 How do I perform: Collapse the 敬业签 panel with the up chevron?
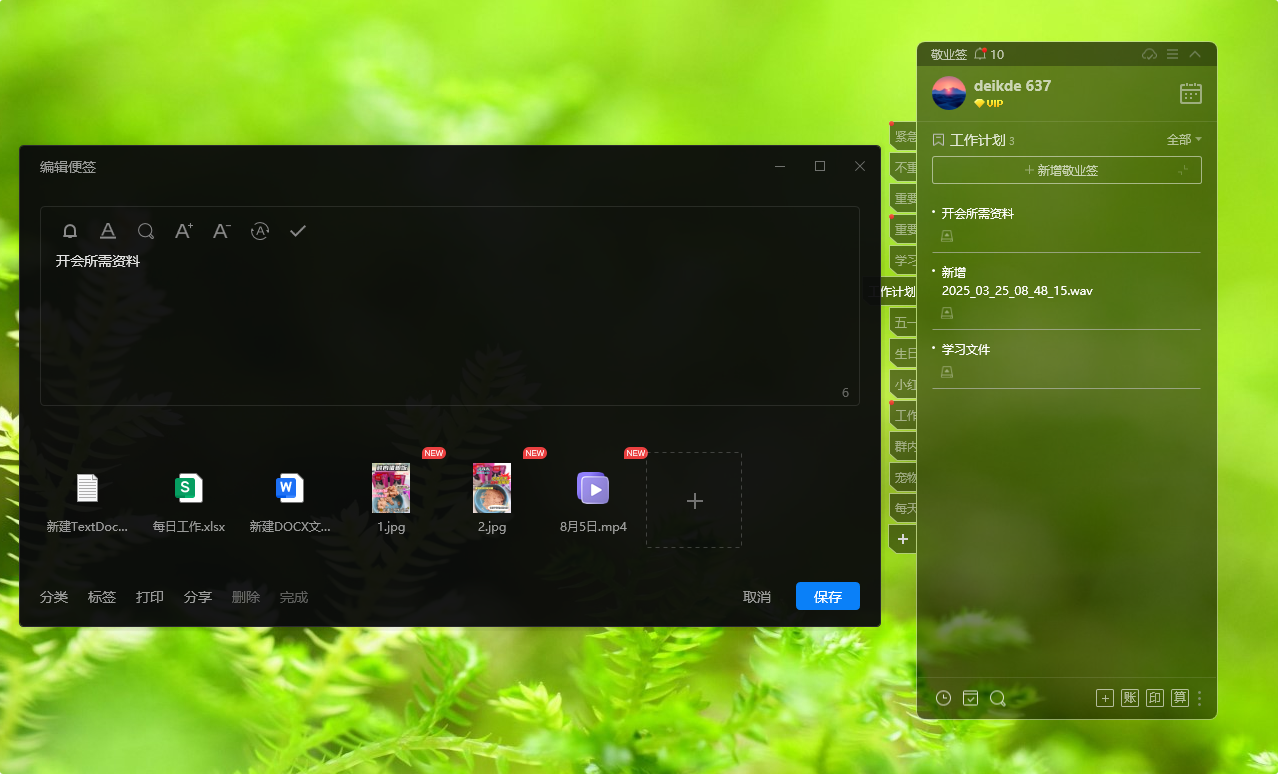[1195, 54]
